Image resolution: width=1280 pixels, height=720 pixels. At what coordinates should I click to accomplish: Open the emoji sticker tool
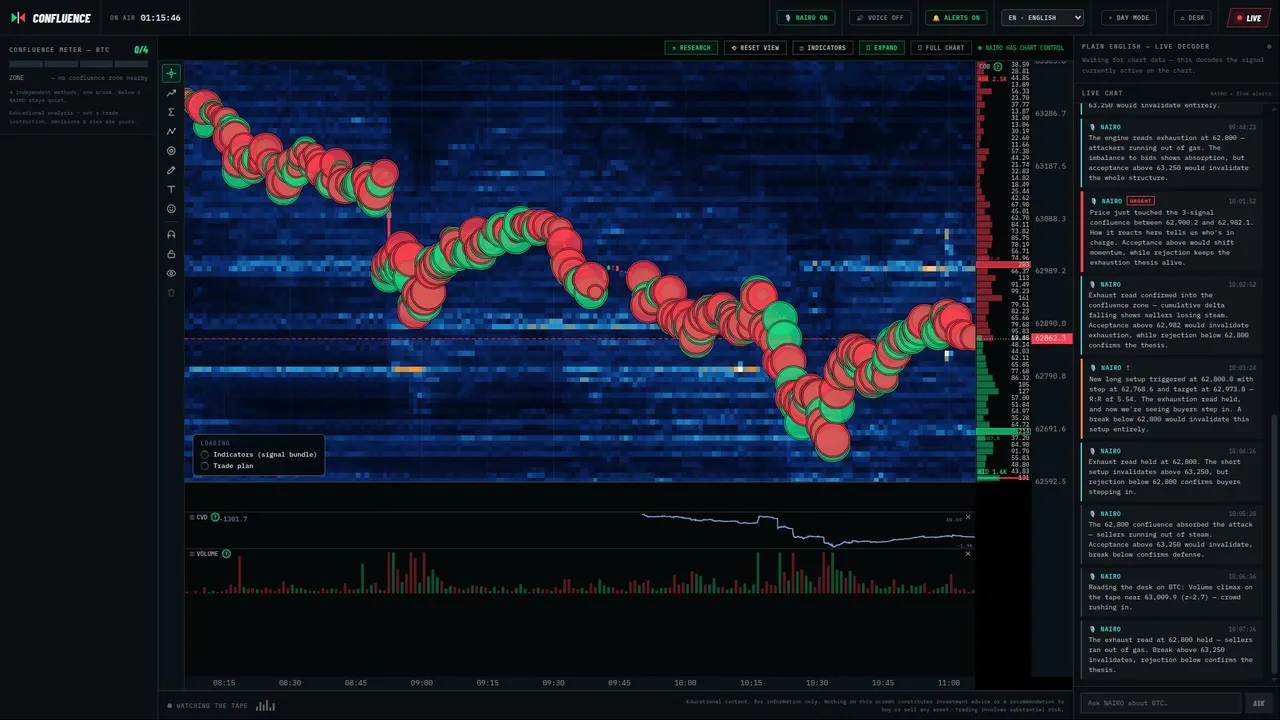[171, 209]
